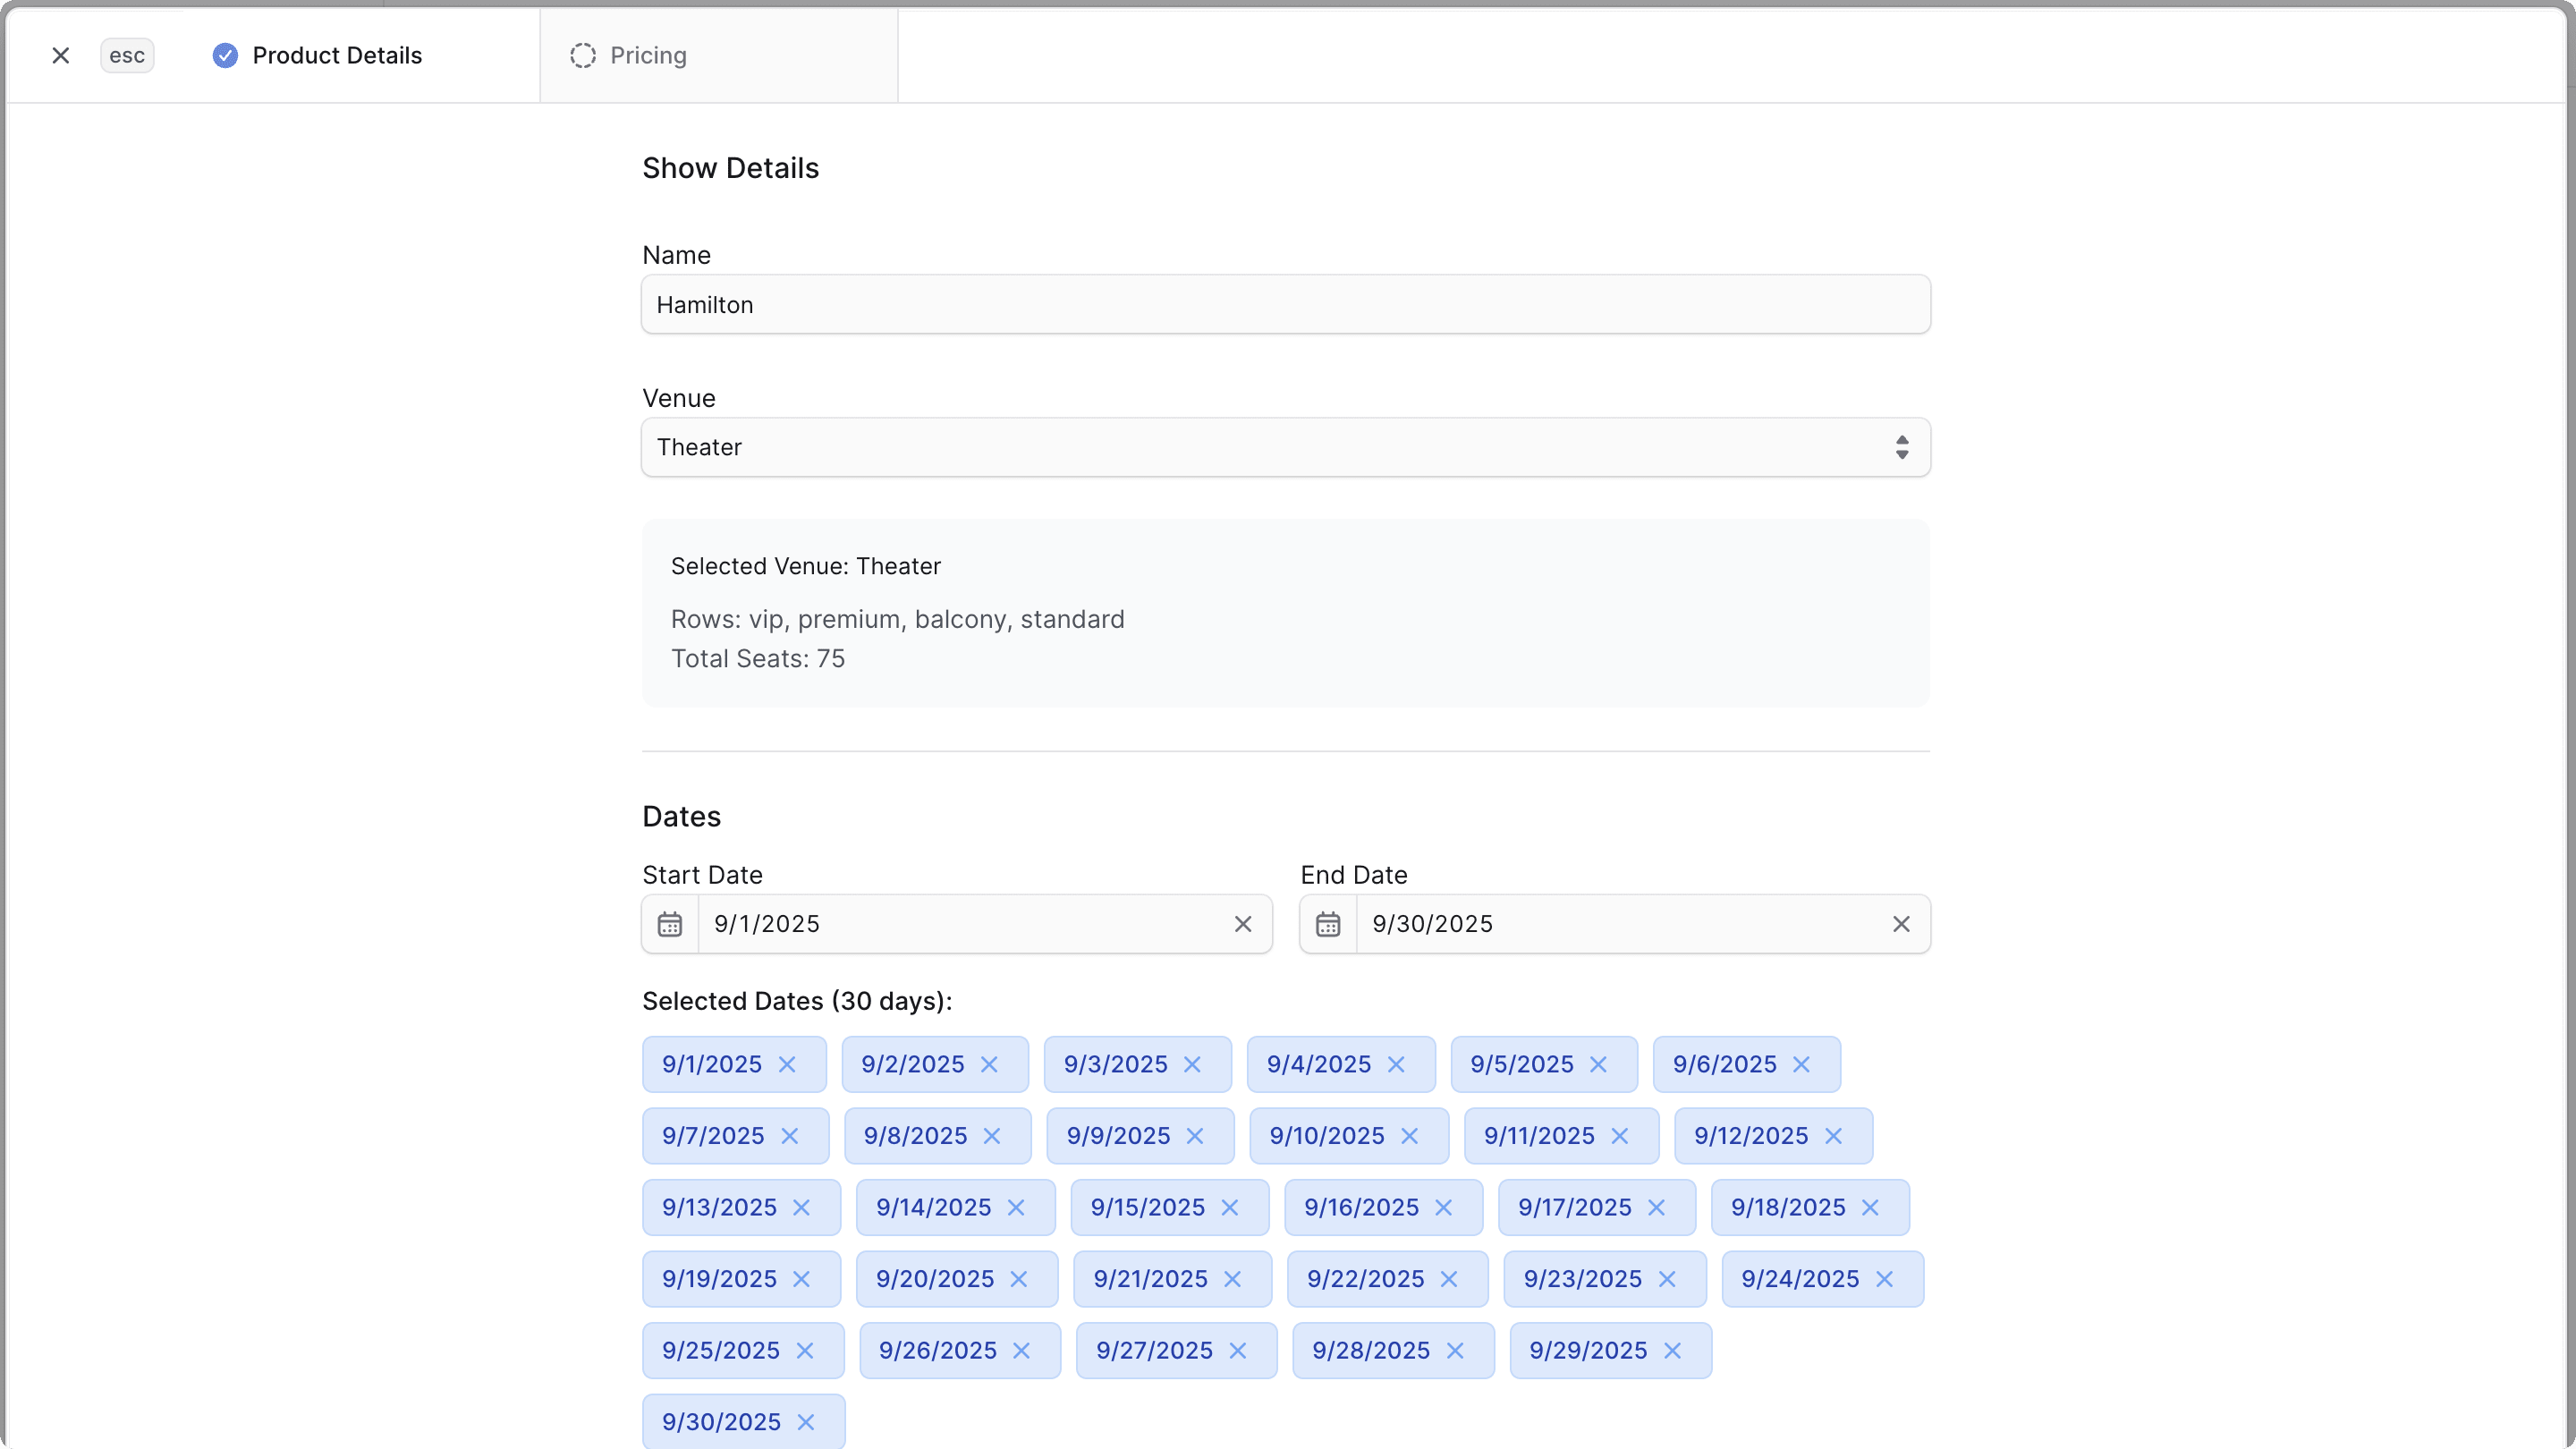Screen dimensions: 2576x1449
Task: Click the checkmark icon beside Product Details
Action: click(224, 55)
